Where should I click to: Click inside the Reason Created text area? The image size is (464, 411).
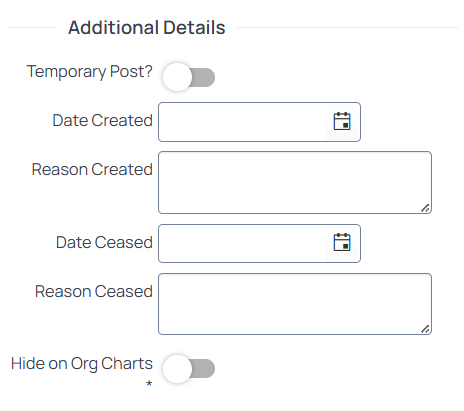pyautogui.click(x=295, y=182)
